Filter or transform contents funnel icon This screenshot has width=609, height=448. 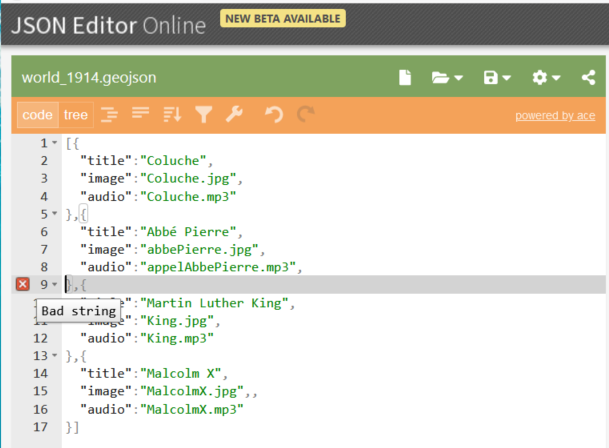204,115
